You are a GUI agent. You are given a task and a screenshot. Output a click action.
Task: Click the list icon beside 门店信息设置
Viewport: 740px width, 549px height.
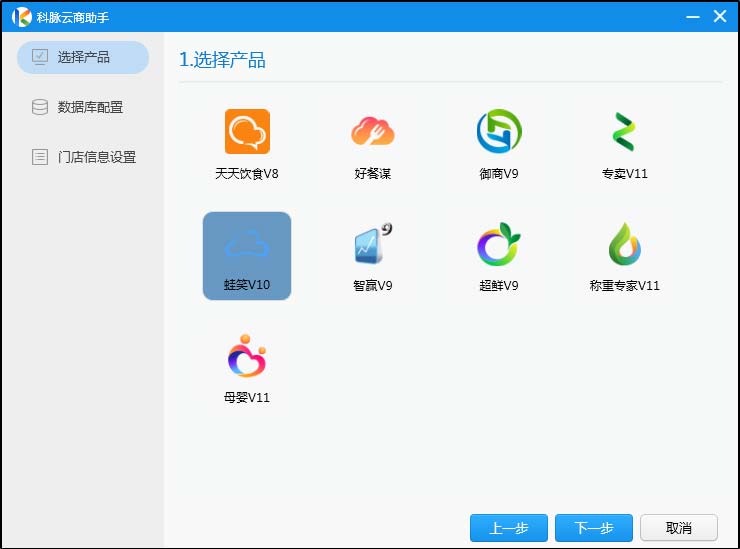tap(40, 157)
